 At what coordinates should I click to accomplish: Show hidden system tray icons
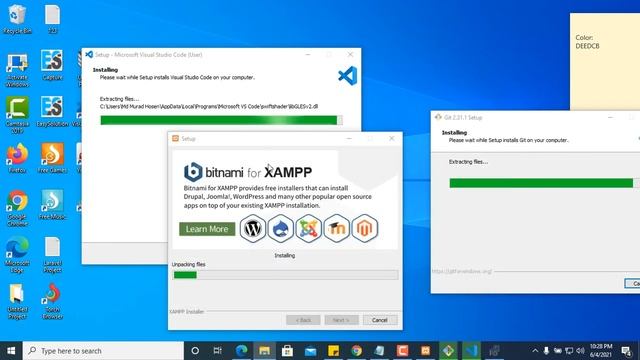pos(535,351)
